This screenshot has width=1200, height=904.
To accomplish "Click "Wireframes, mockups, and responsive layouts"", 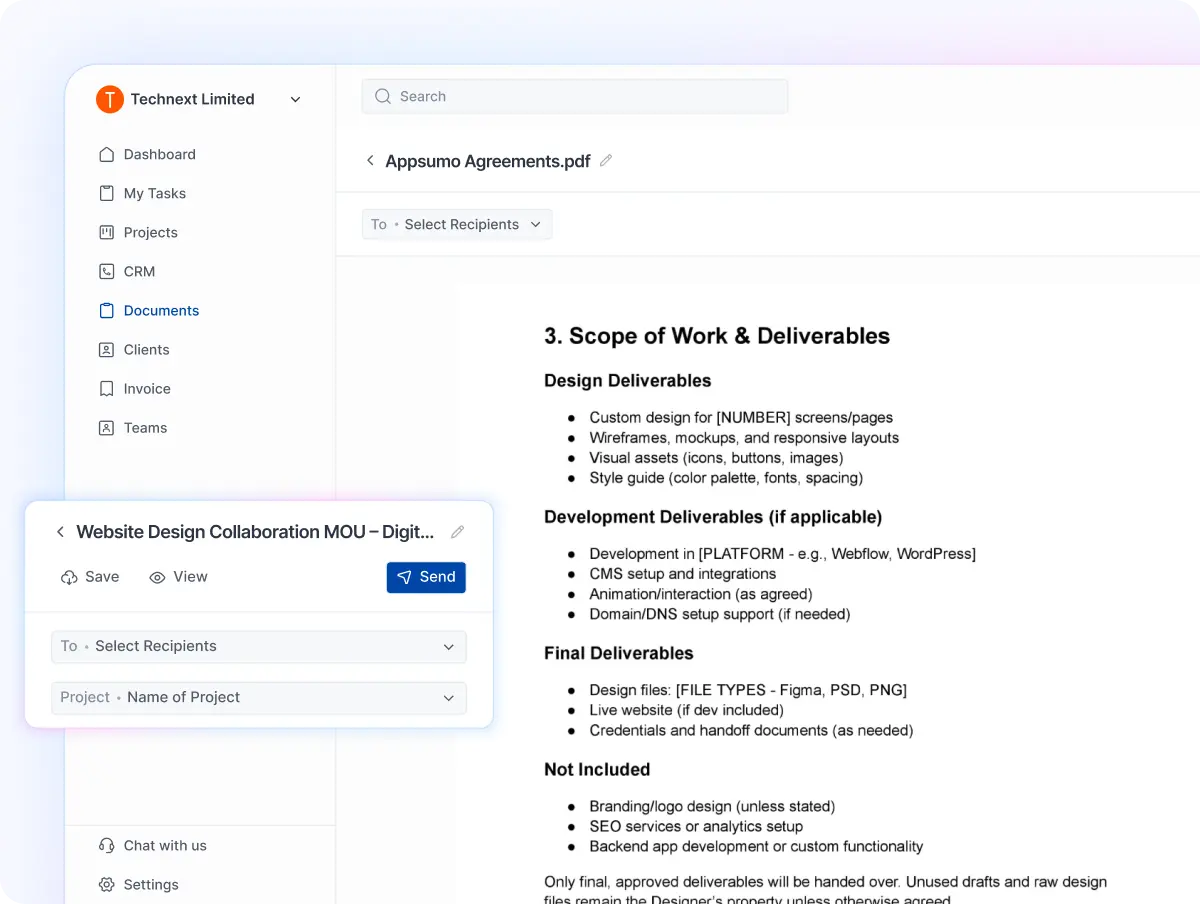I will 744,438.
